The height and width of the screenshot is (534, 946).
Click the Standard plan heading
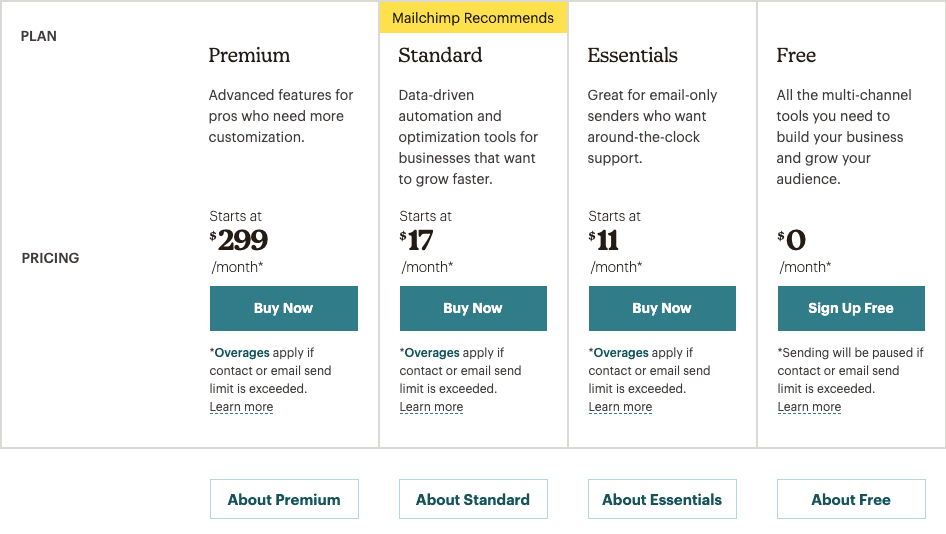440,55
